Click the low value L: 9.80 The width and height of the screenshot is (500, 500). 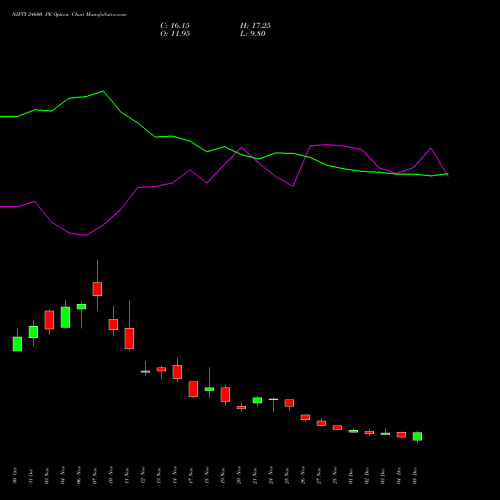(x=253, y=34)
